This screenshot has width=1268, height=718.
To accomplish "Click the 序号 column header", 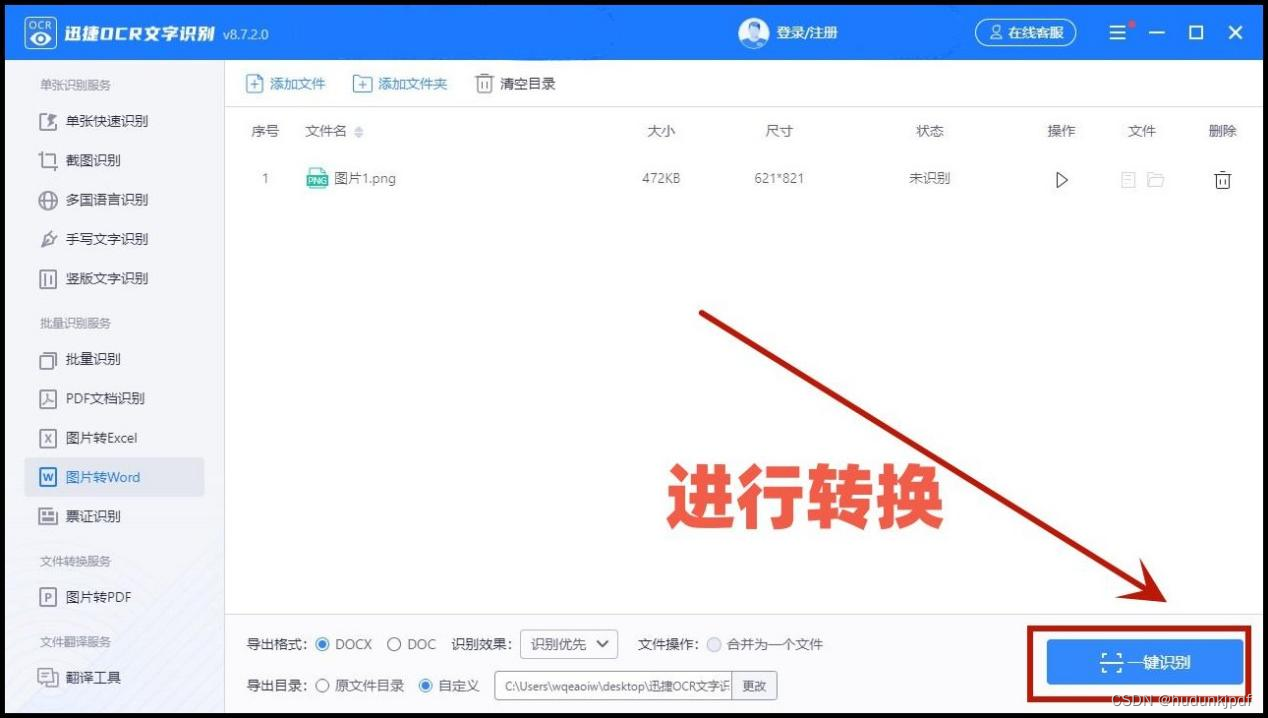I will click(265, 131).
